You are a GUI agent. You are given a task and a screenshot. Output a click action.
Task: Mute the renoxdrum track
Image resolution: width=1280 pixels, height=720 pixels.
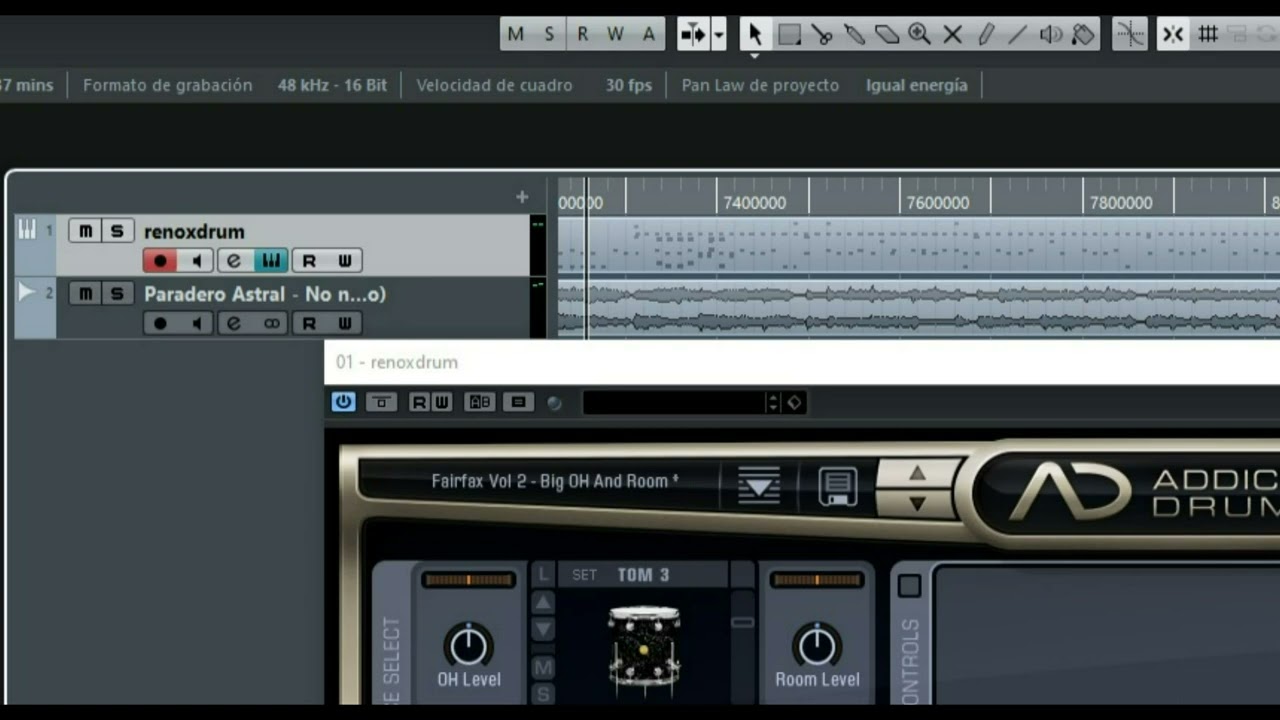85,231
